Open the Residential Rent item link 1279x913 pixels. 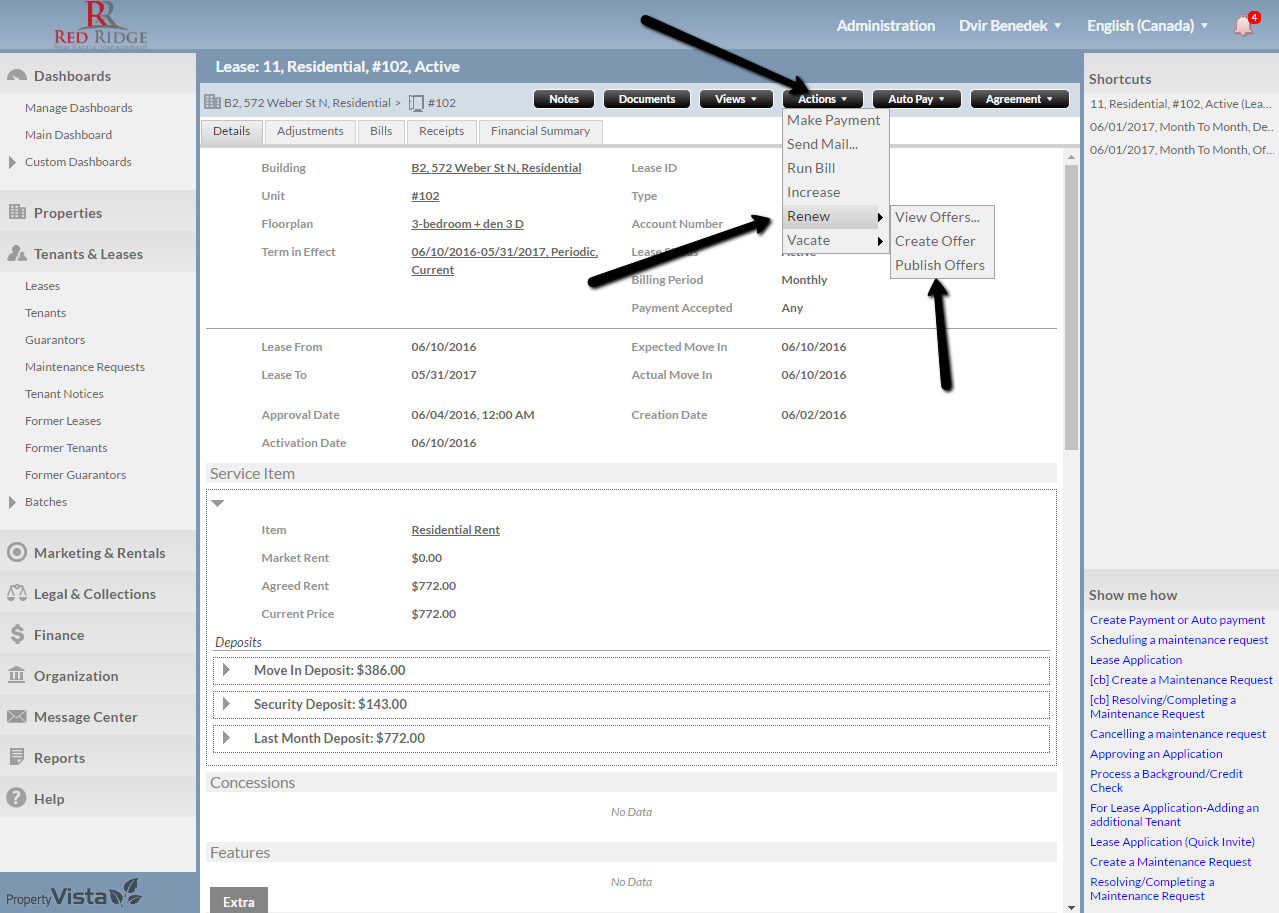tap(455, 530)
